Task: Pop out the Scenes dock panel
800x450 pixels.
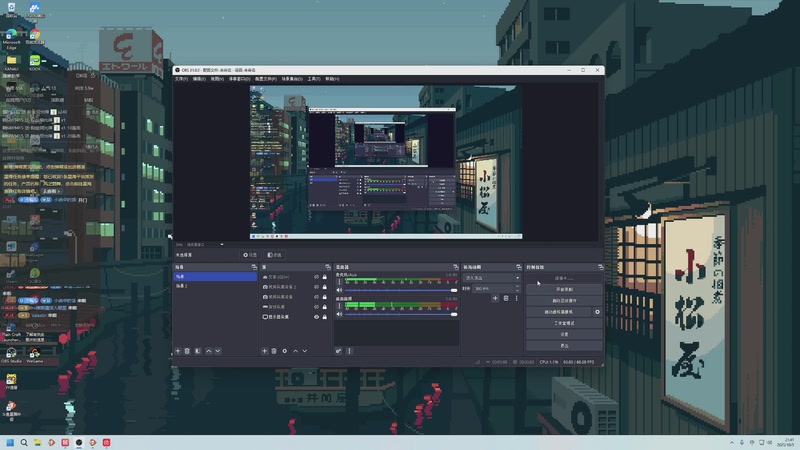Action: click(254, 267)
